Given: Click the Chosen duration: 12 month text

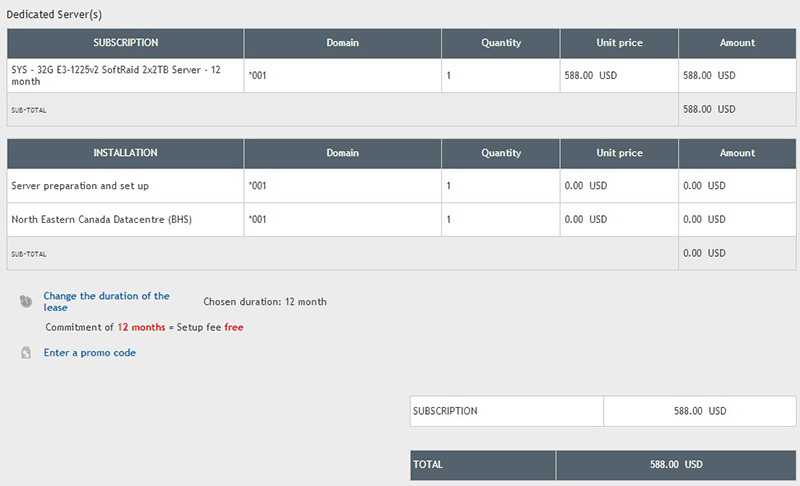Looking at the screenshot, I should click(265, 301).
